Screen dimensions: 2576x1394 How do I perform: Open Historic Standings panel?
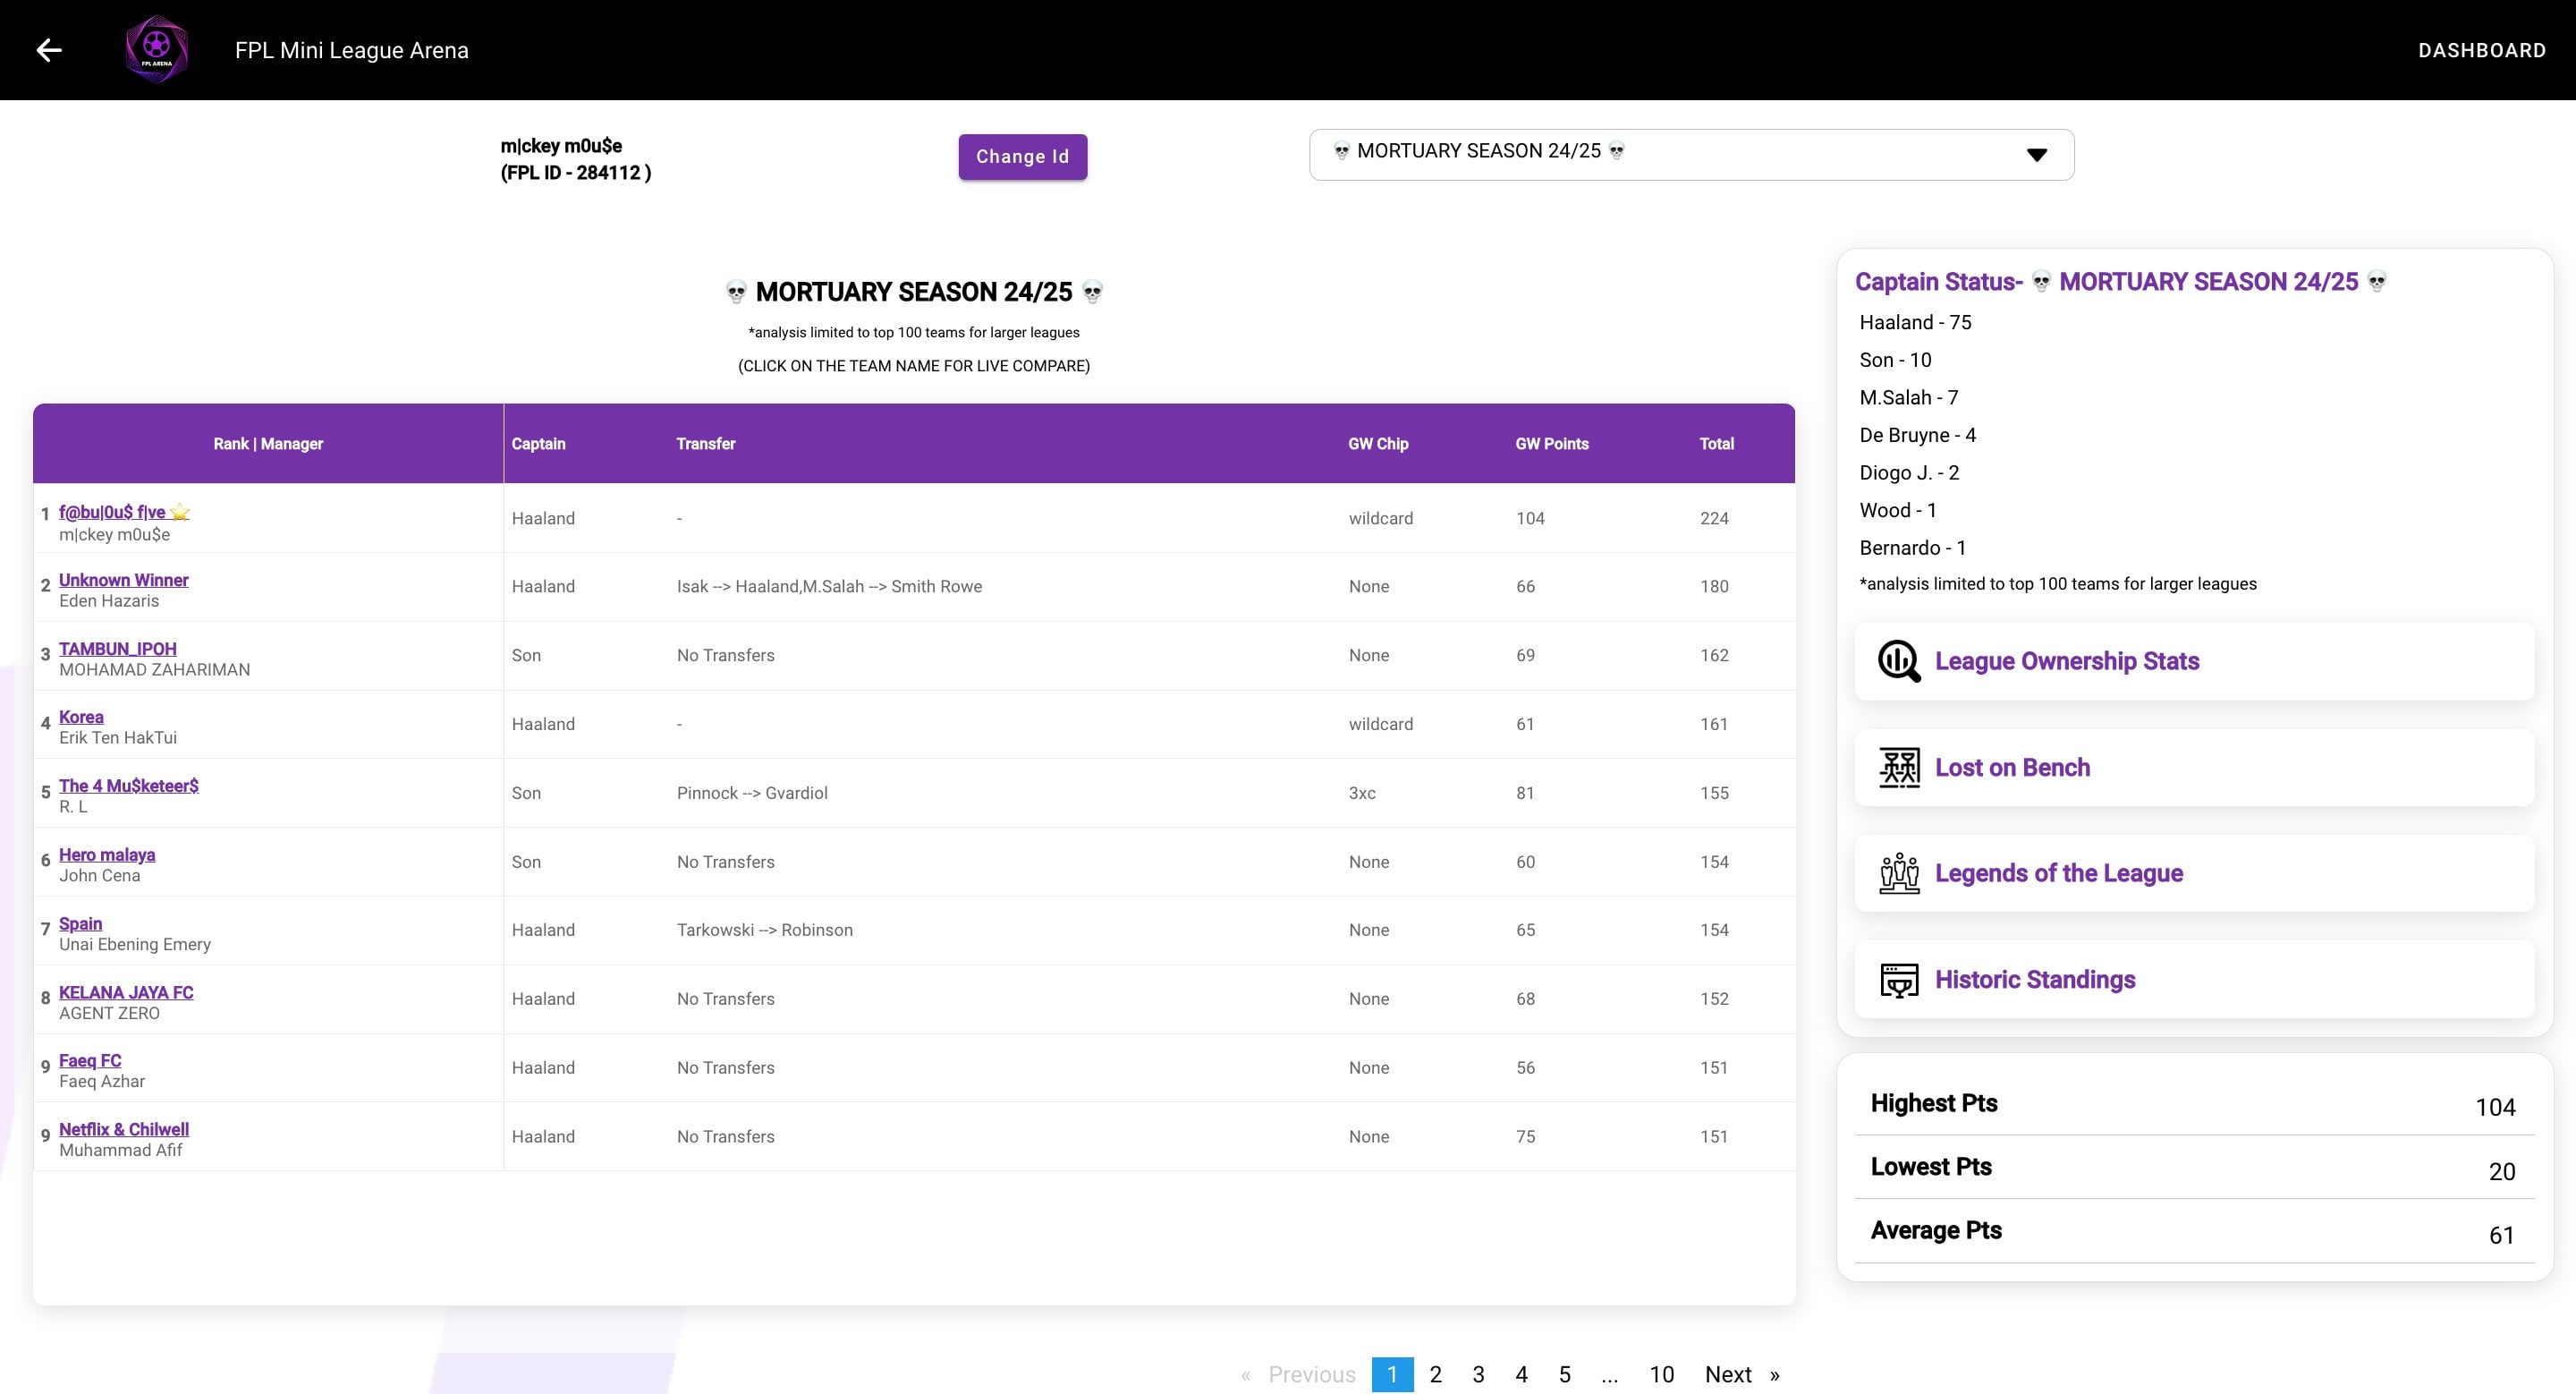2194,979
